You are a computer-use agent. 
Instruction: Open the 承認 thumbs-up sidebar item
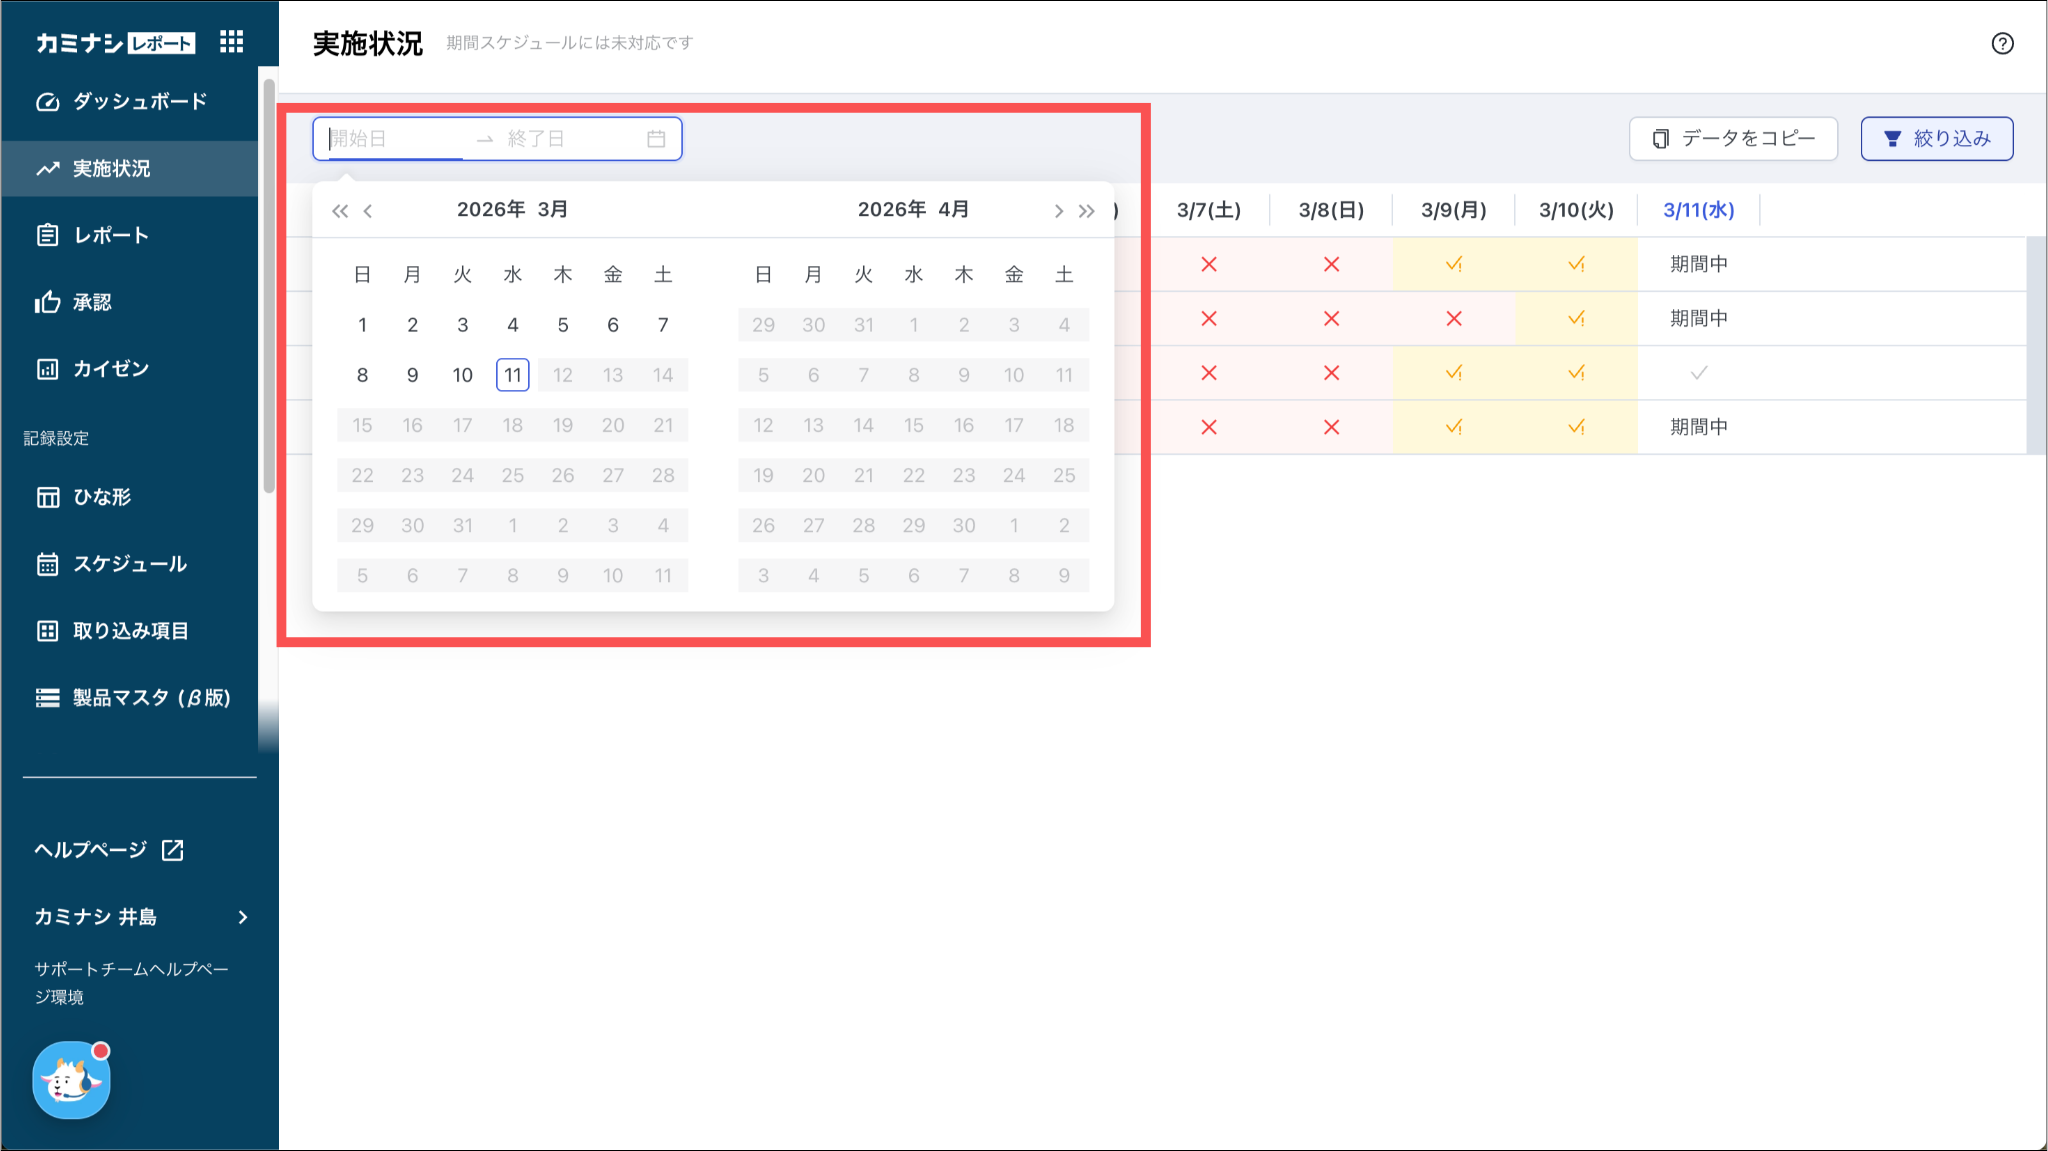pos(91,302)
